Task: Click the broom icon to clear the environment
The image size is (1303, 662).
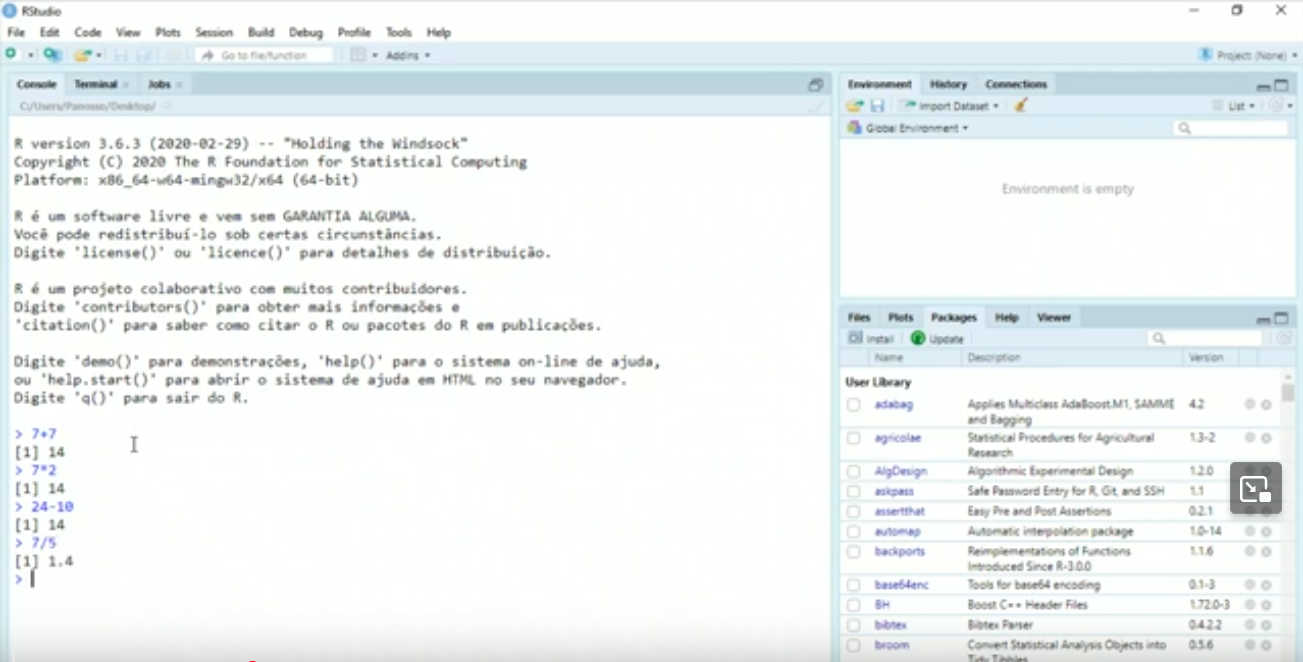Action: click(x=1021, y=106)
